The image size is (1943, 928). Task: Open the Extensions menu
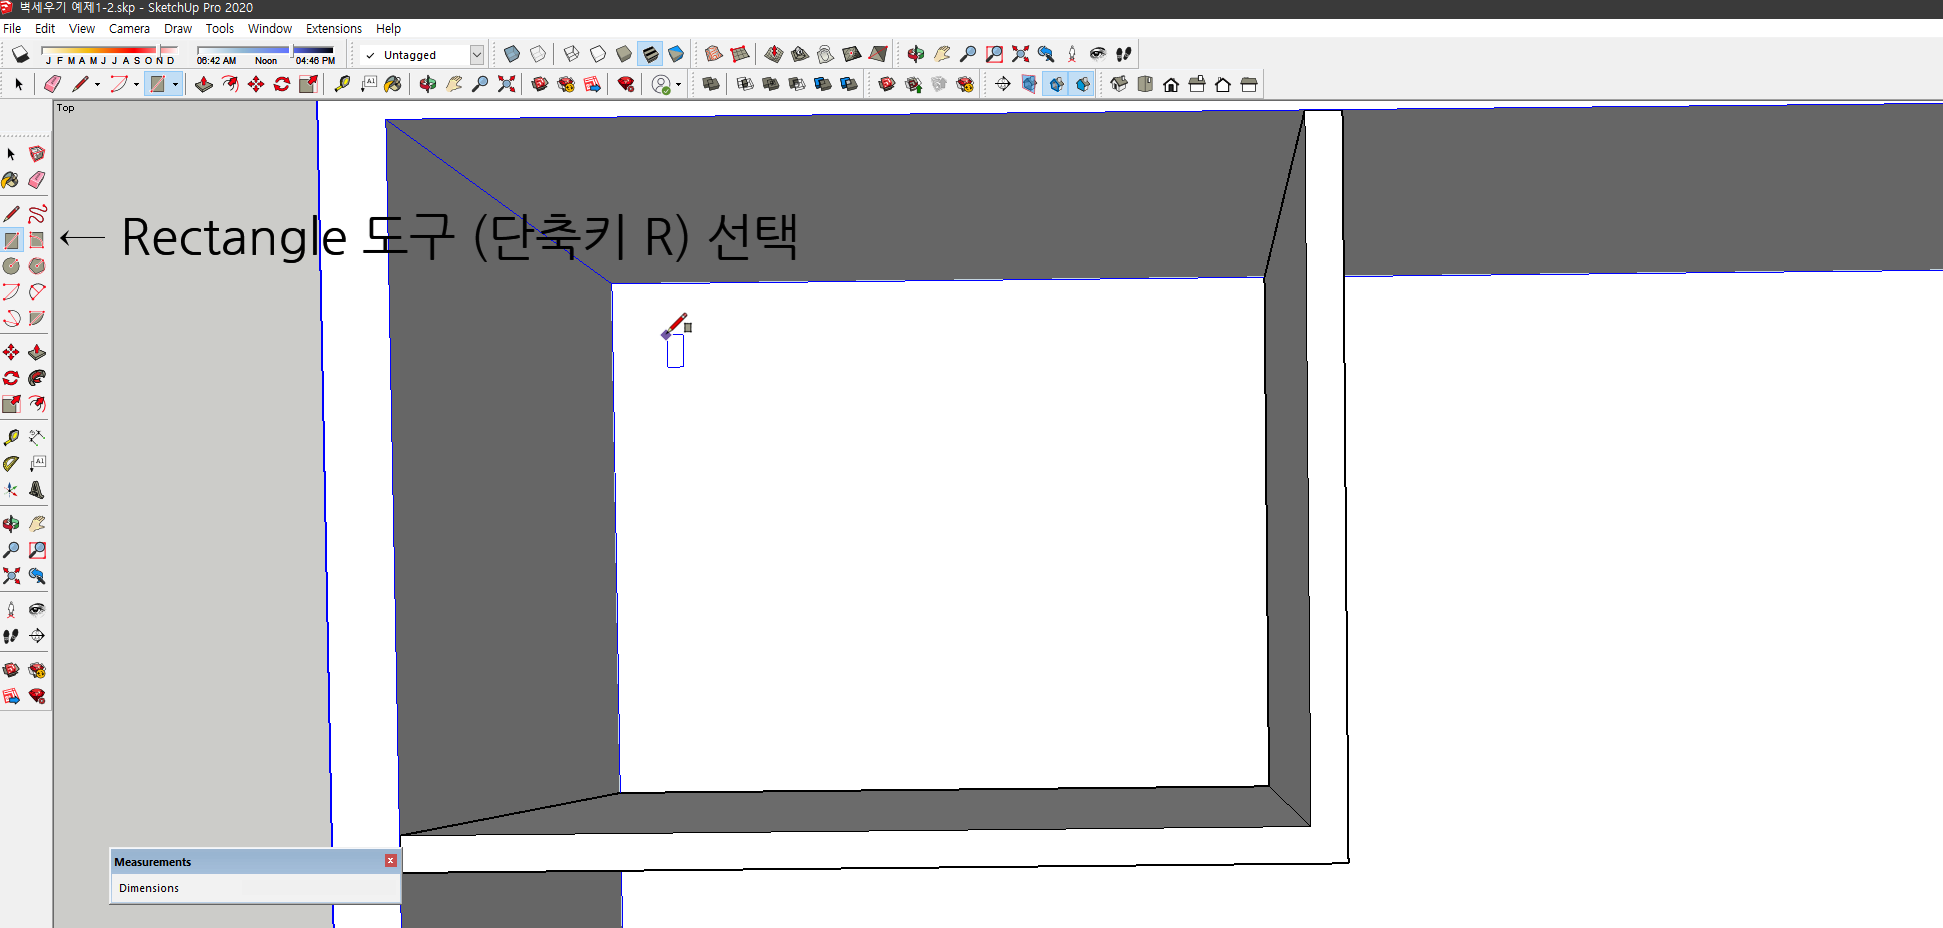click(334, 28)
